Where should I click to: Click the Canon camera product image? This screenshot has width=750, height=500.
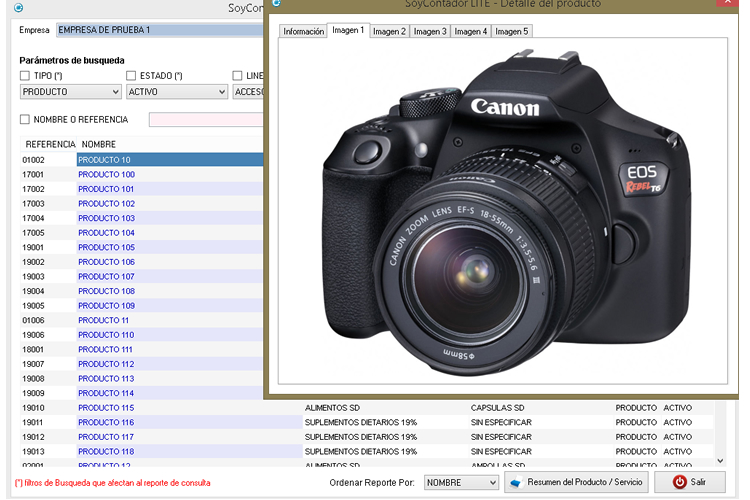coord(507,211)
